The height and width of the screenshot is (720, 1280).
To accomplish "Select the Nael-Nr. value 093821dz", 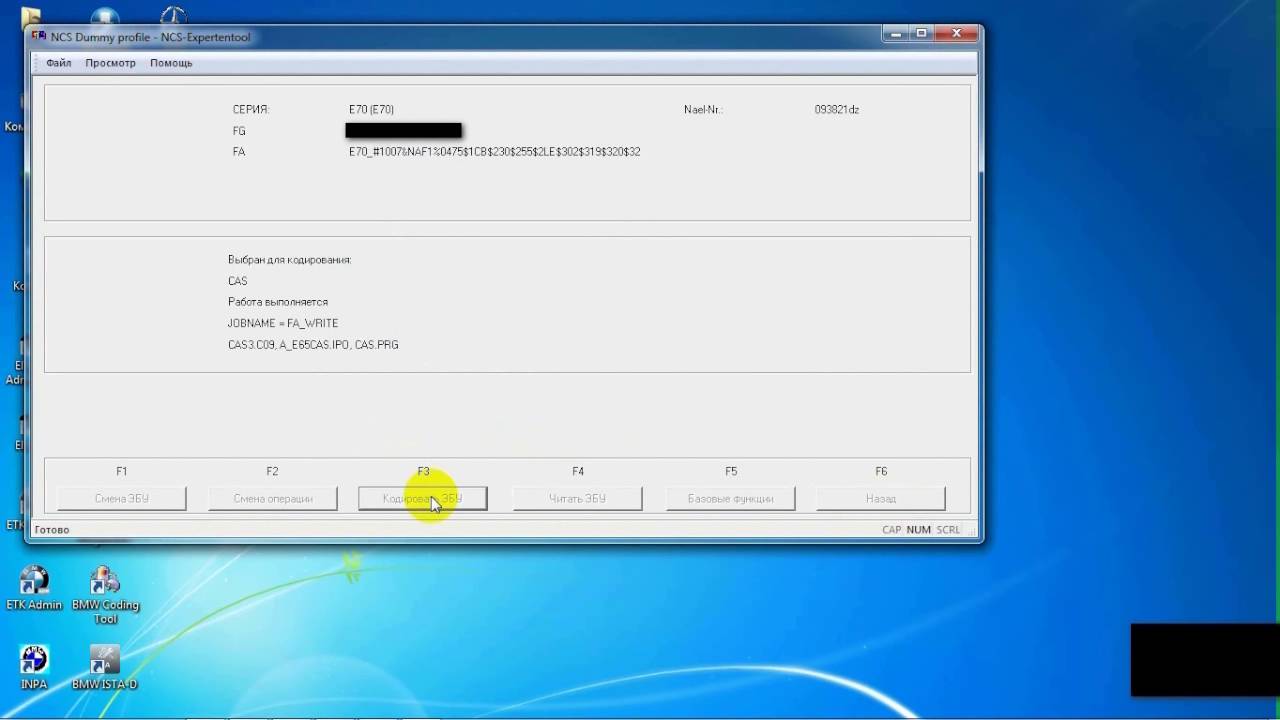I will [x=837, y=109].
